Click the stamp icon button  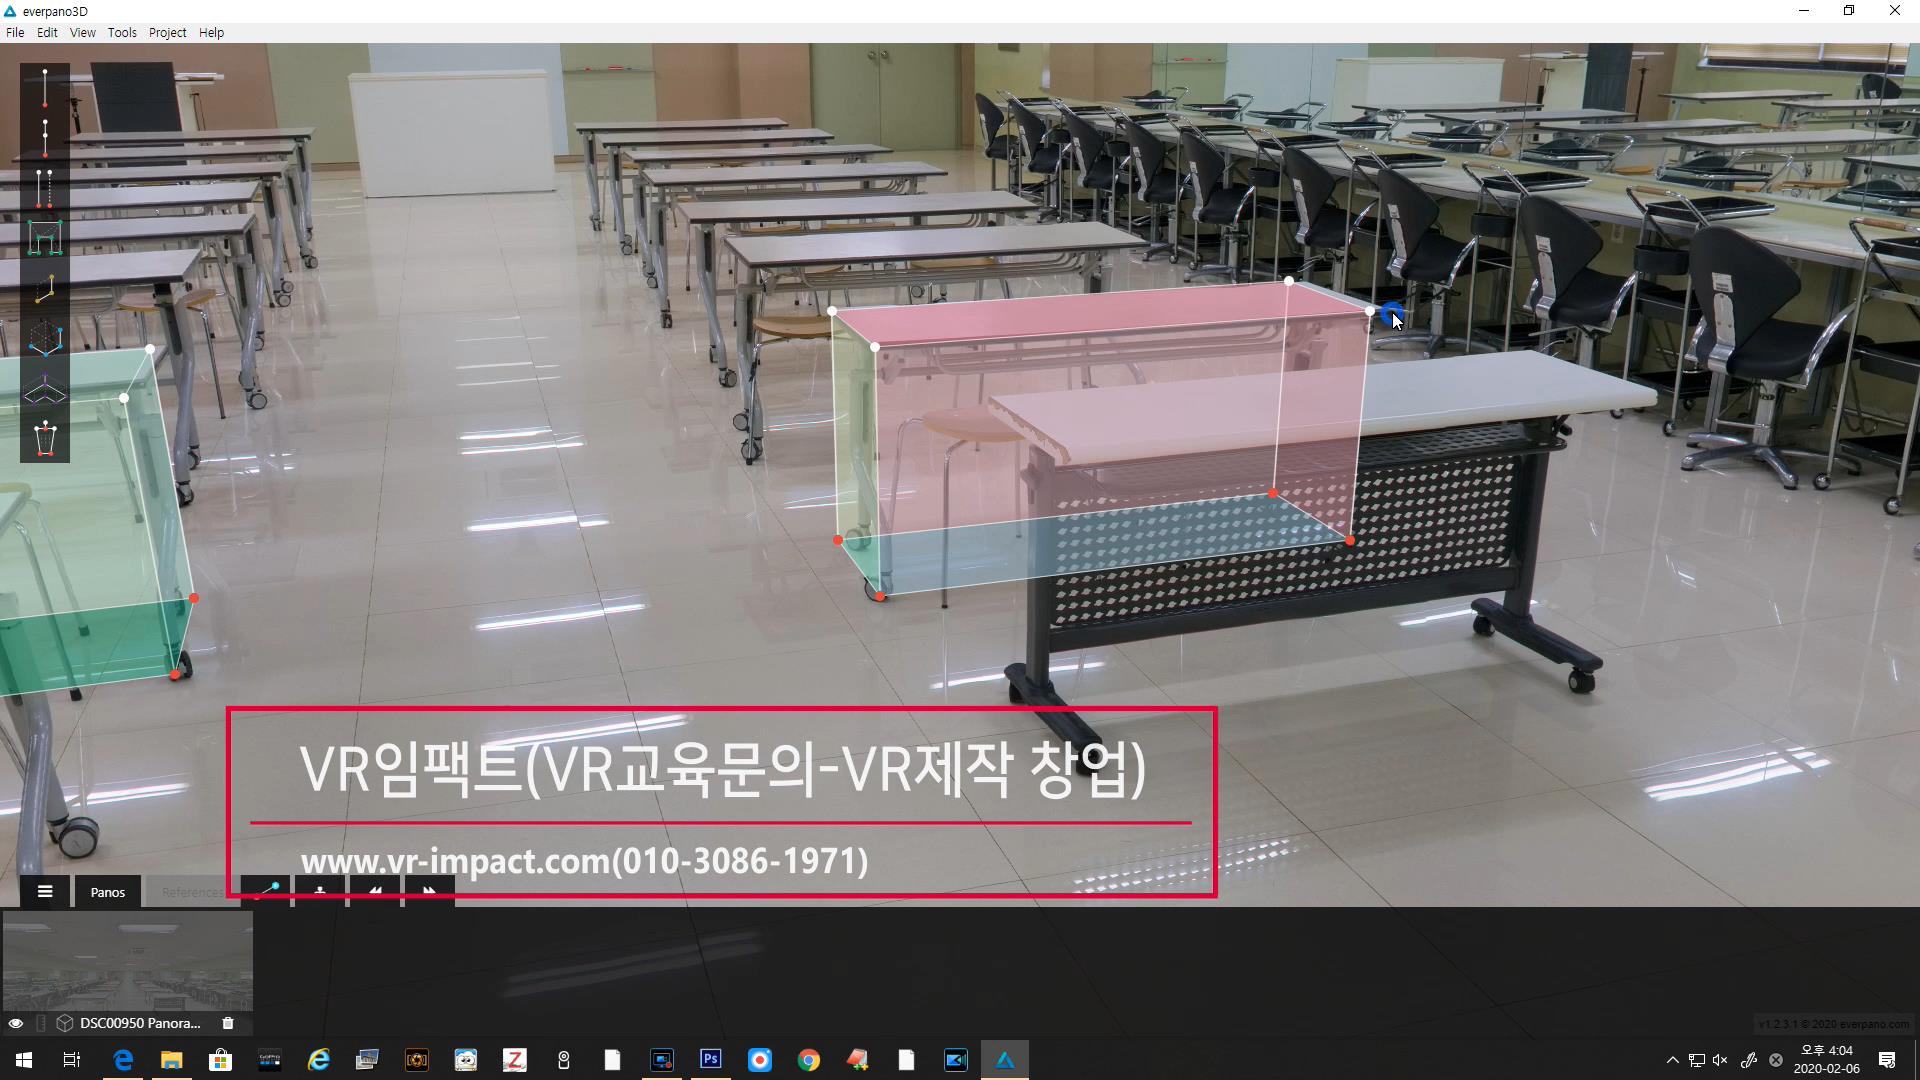[x=320, y=890]
